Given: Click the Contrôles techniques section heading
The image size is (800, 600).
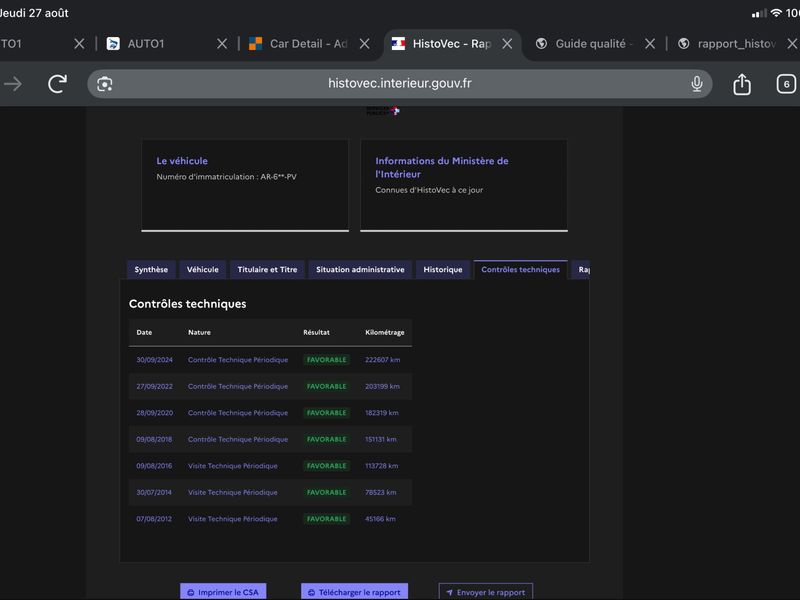Looking at the screenshot, I should (187, 304).
